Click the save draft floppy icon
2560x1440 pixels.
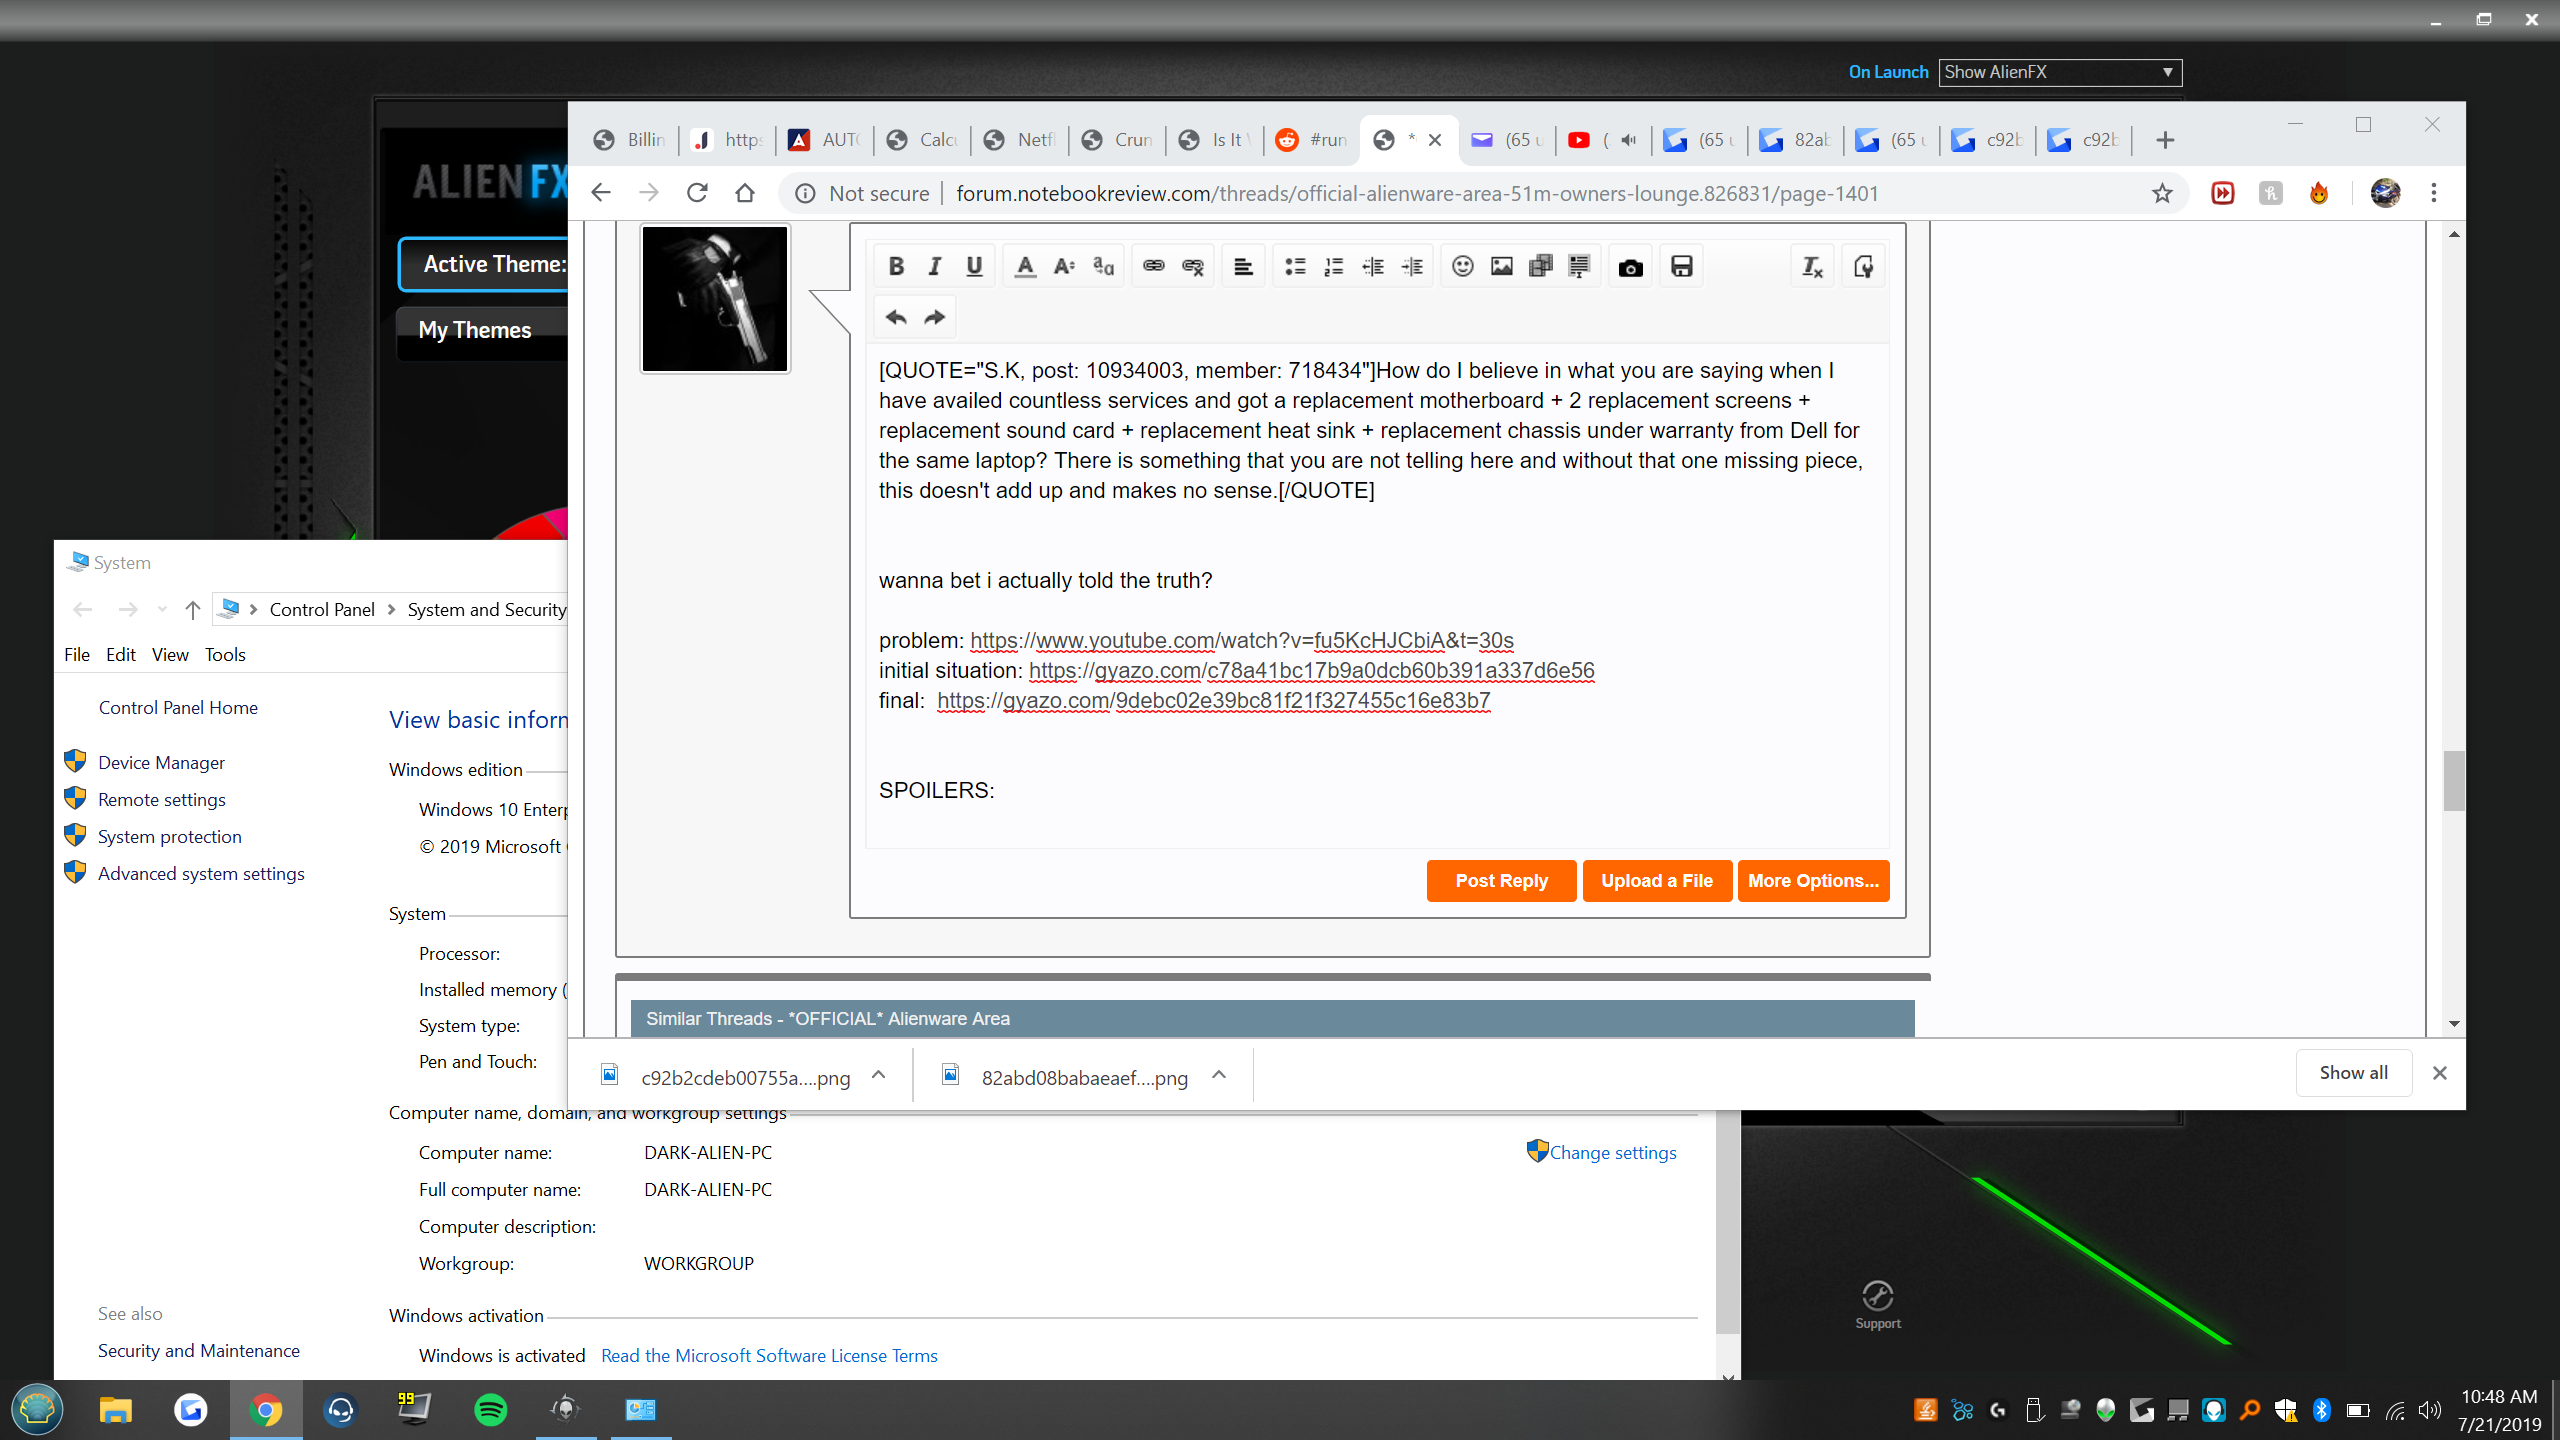(1681, 266)
